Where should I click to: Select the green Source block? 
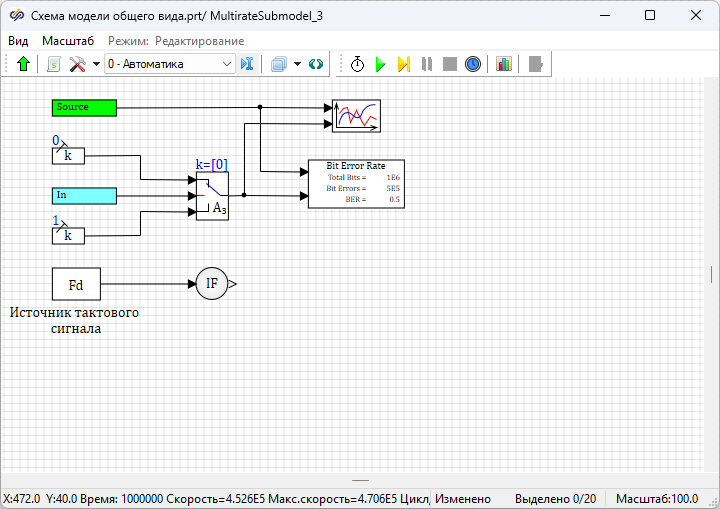click(84, 107)
